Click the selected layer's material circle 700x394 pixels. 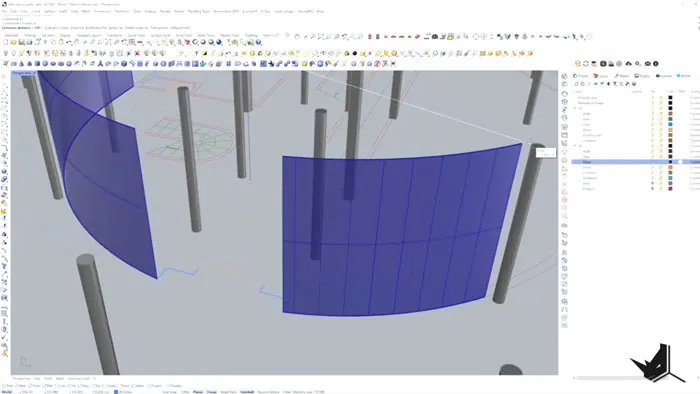point(680,162)
